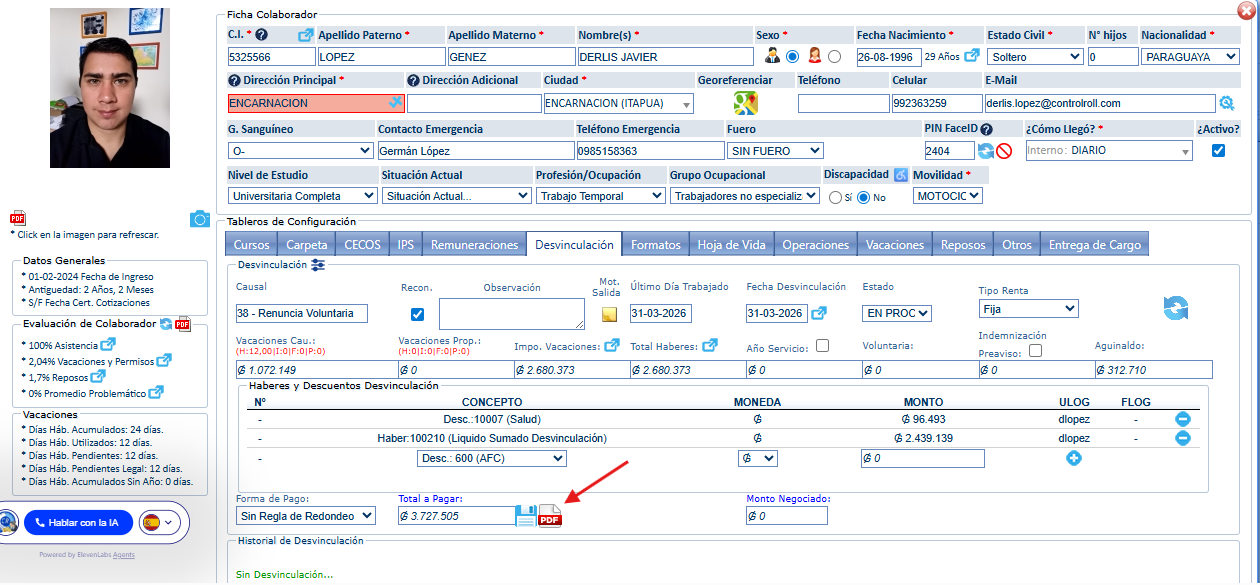Open the 100% Asistencia external link
Viewport: 1260px width, 585px height.
109,344
